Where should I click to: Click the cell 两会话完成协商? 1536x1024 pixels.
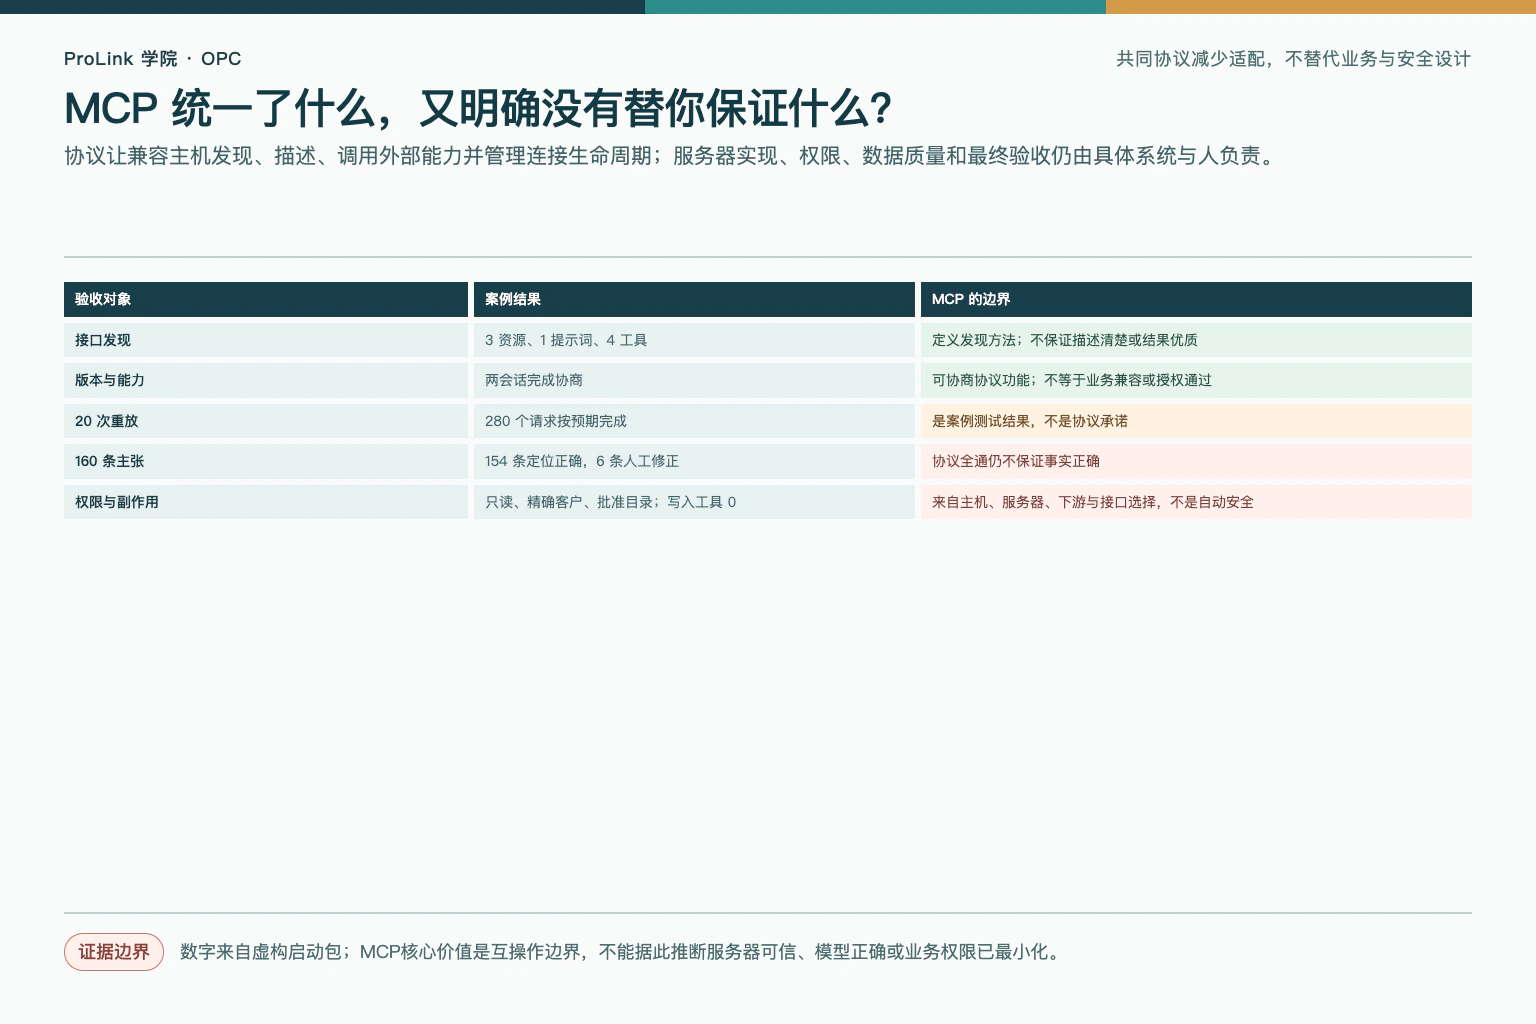click(694, 380)
